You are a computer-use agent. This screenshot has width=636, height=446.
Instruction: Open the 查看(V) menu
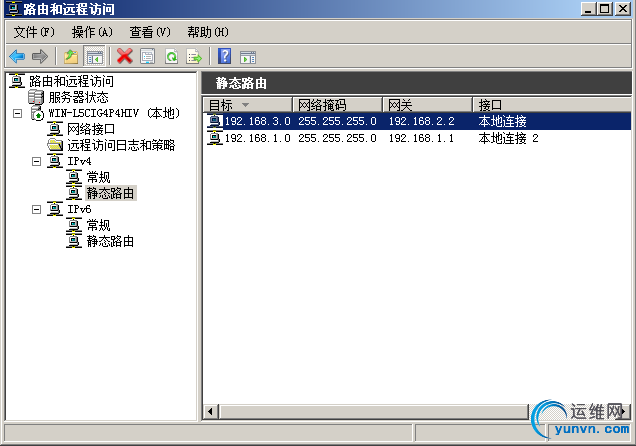[x=150, y=32]
